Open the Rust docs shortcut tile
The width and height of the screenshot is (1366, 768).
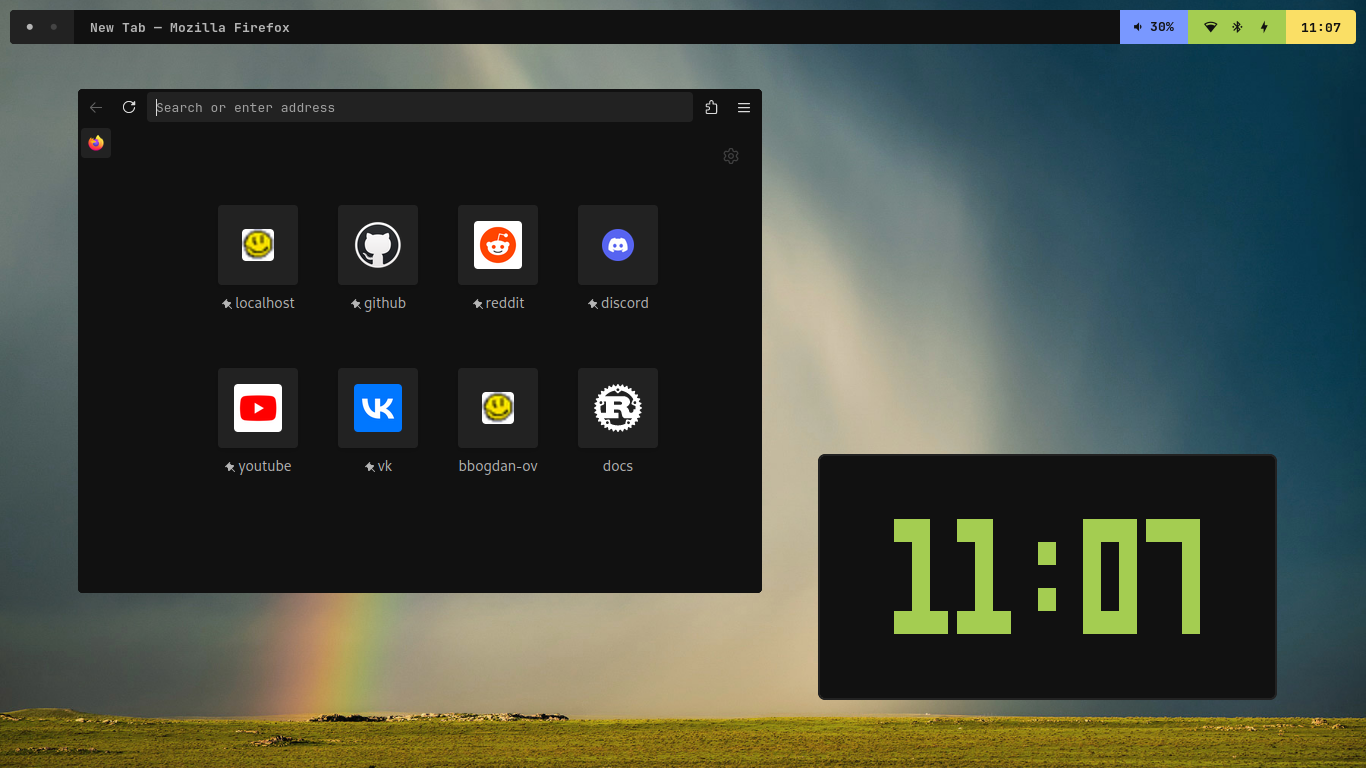click(x=618, y=408)
